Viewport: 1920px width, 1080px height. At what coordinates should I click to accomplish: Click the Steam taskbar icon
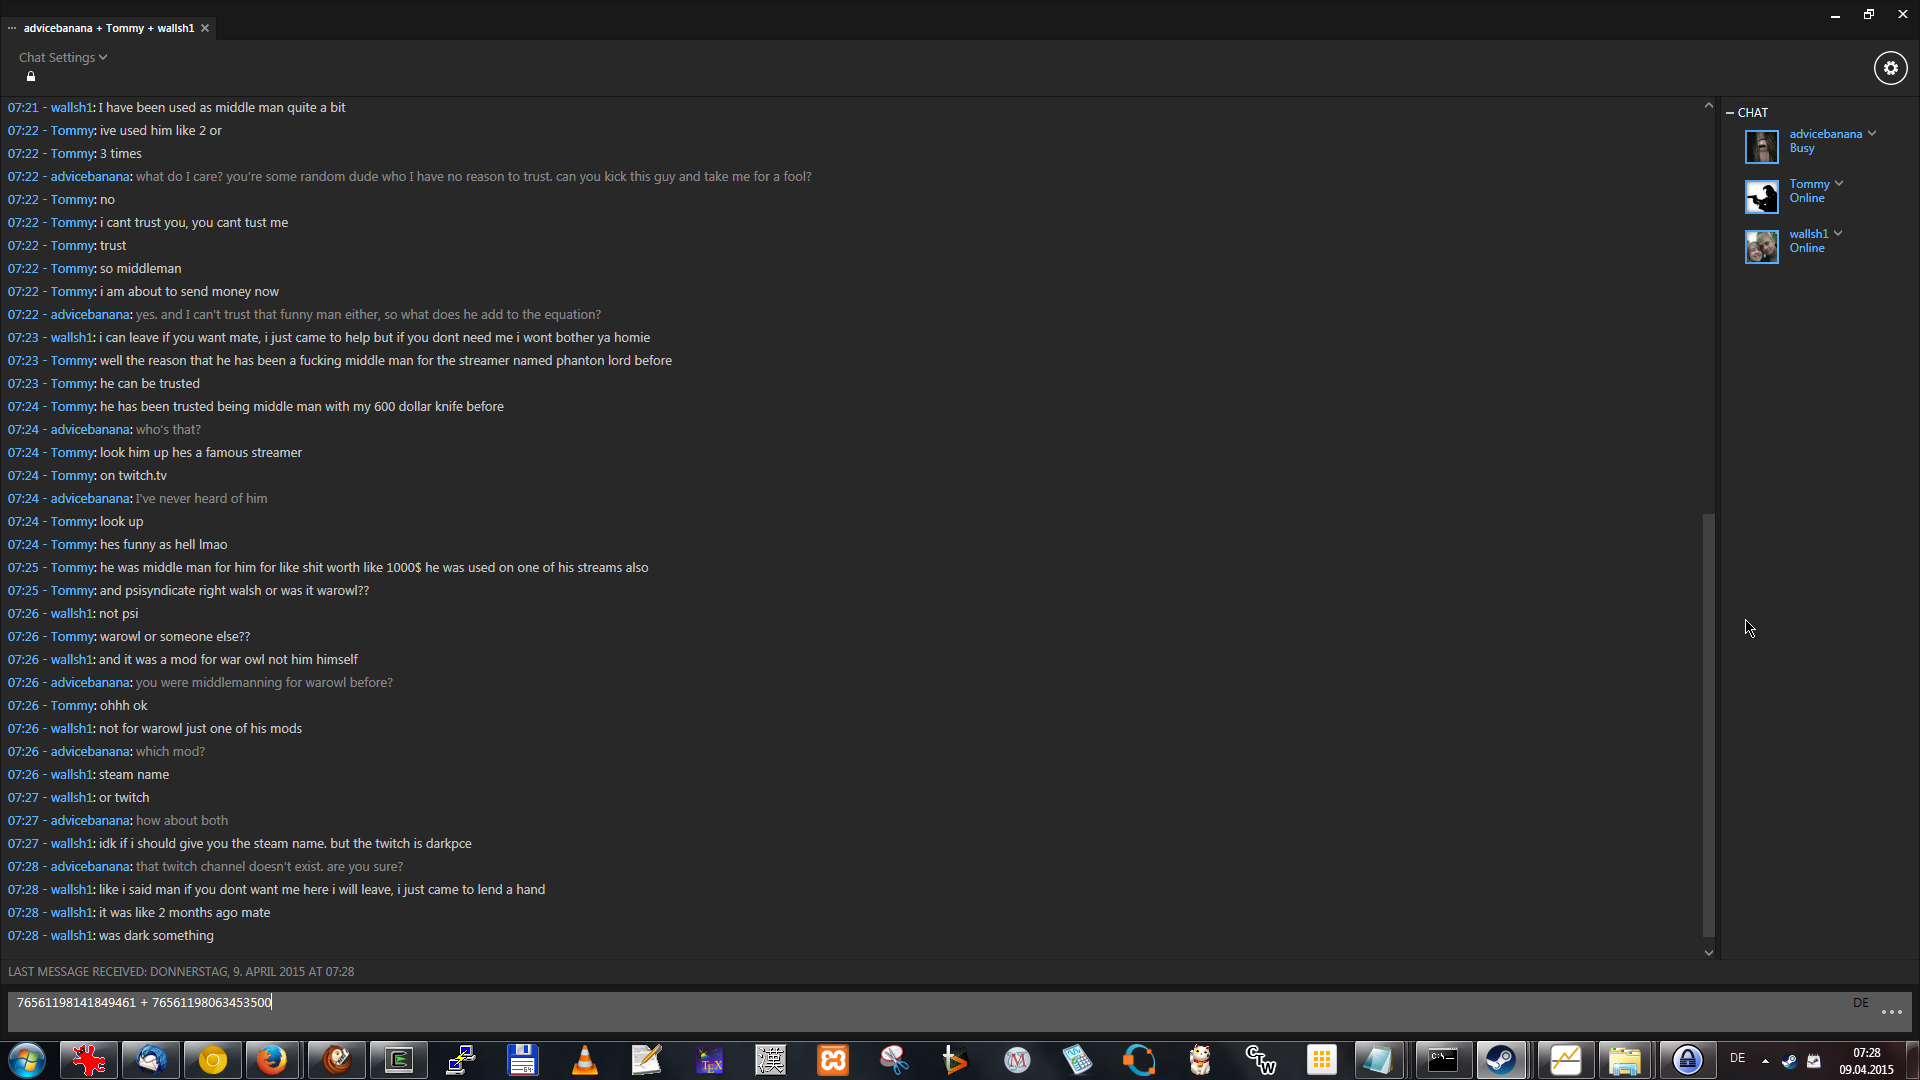click(1500, 1060)
